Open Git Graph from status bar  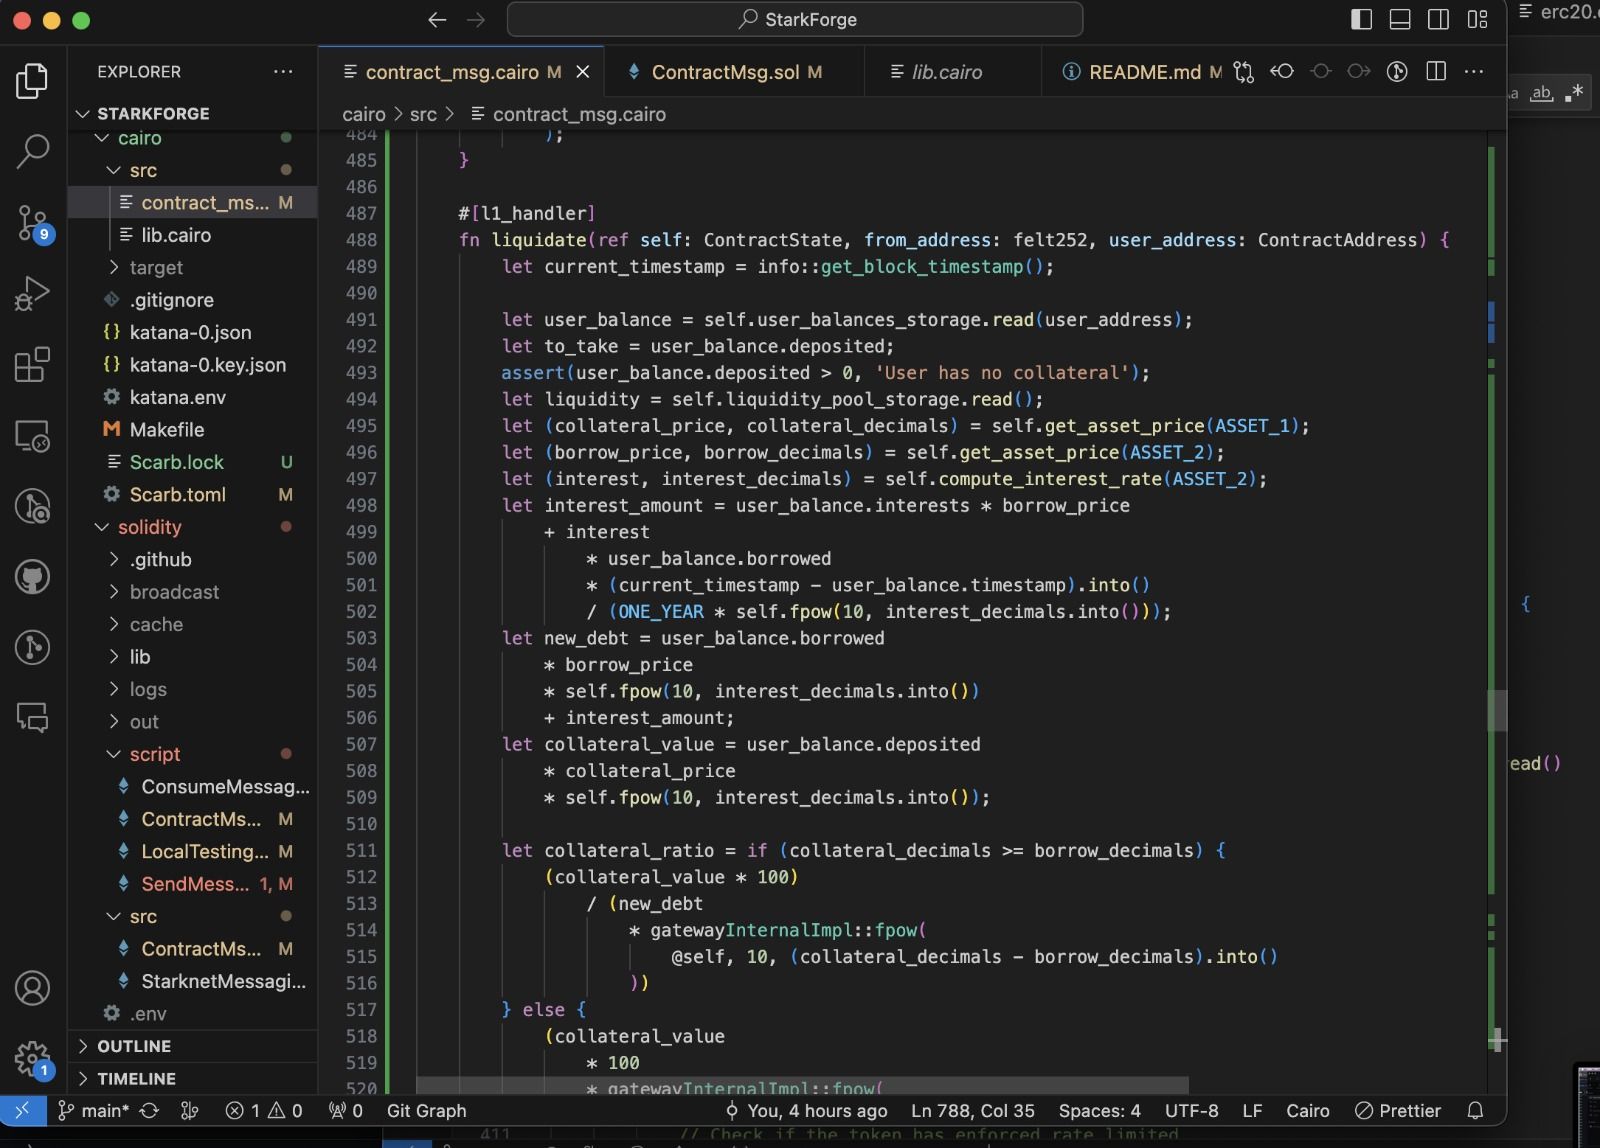426,1110
